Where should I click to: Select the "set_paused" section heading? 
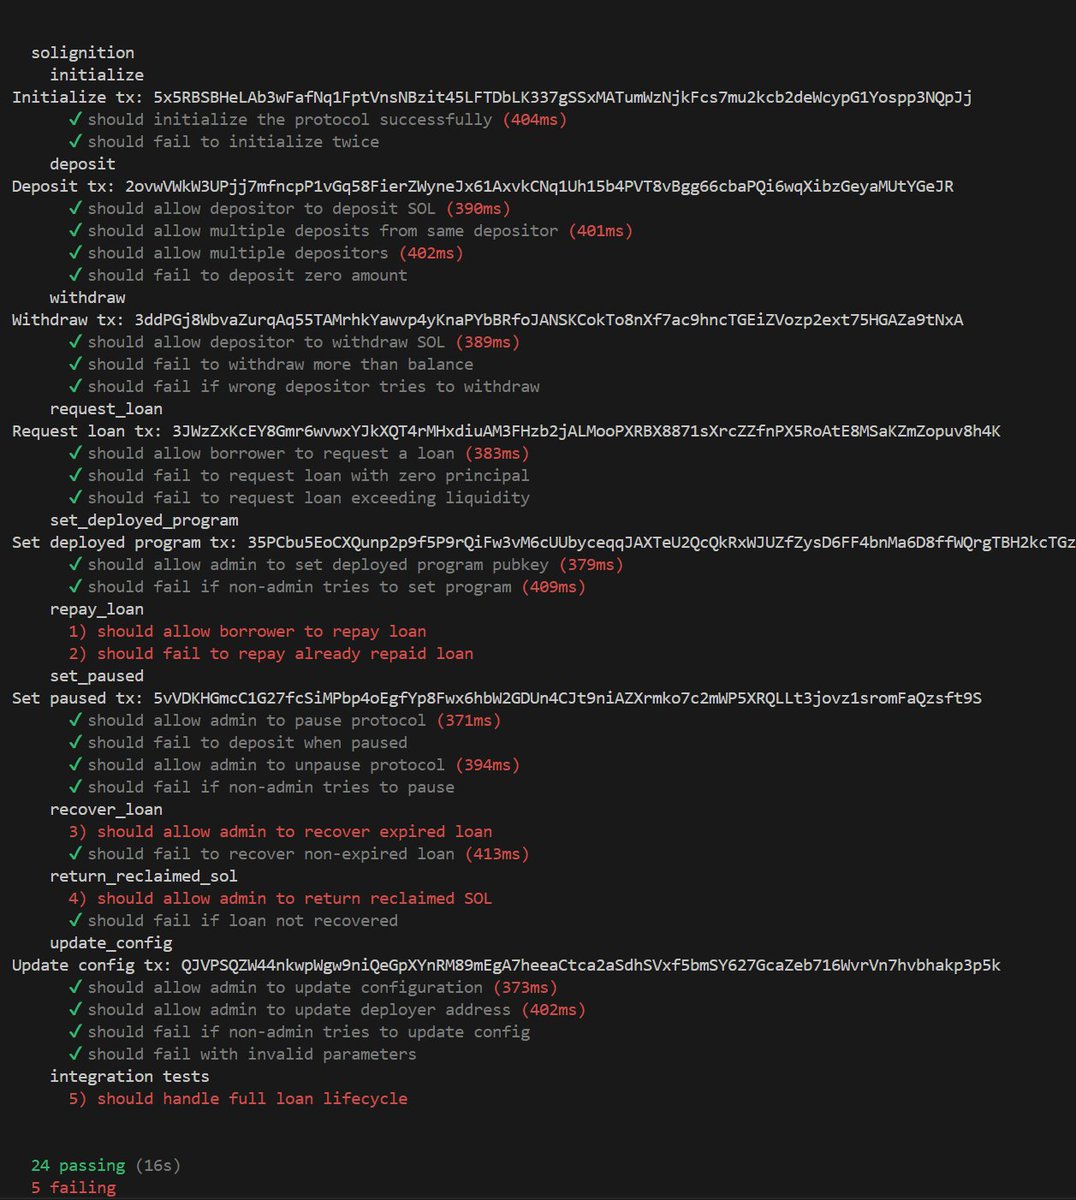(97, 675)
